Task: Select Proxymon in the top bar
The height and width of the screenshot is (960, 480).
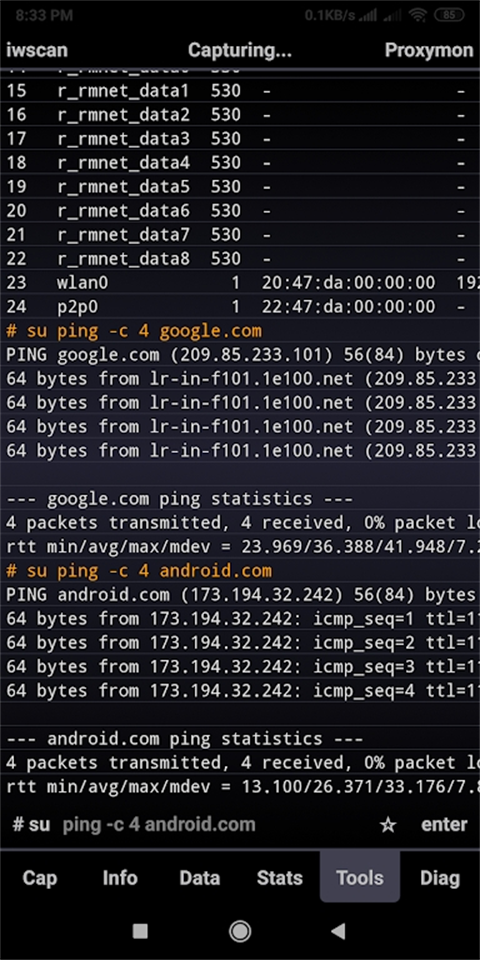Action: (429, 50)
